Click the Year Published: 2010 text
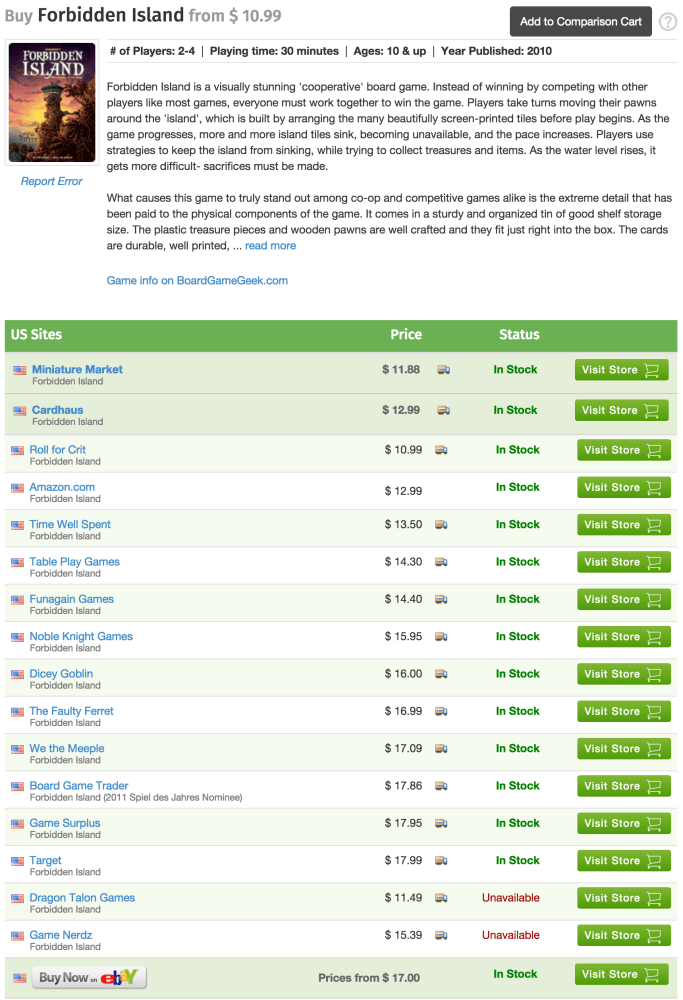The height and width of the screenshot is (1000, 683). pos(496,52)
